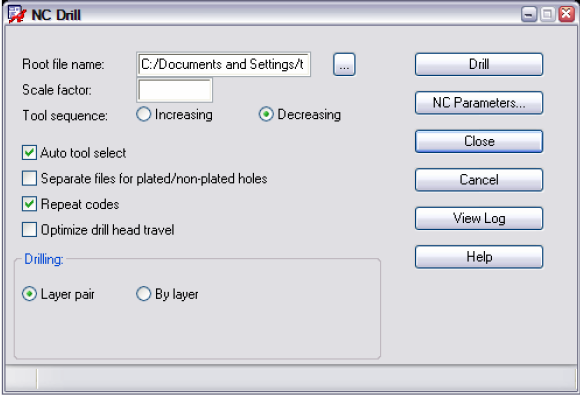The image size is (580, 396).
Task: Open the View Log button
Action: [x=479, y=218]
